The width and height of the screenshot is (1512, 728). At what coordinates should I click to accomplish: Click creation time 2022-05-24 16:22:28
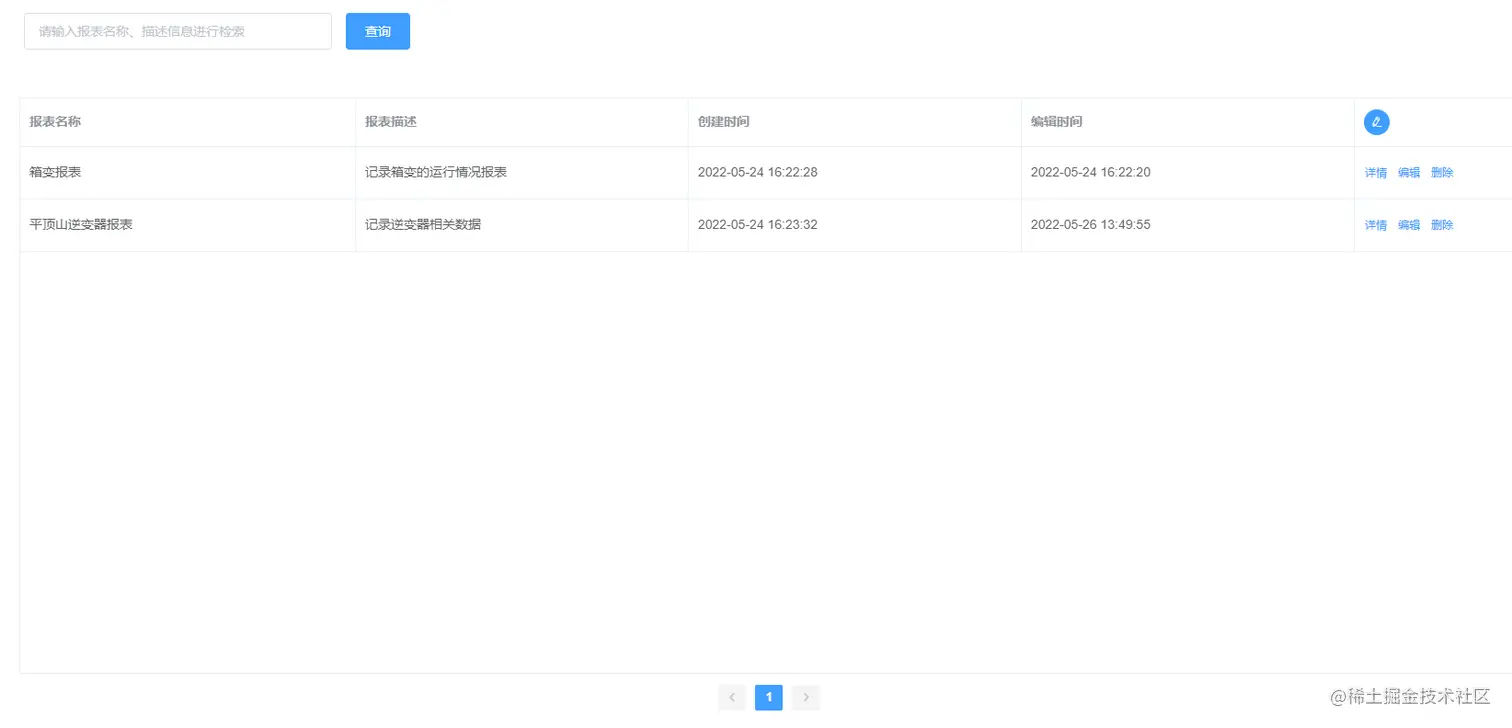758,172
